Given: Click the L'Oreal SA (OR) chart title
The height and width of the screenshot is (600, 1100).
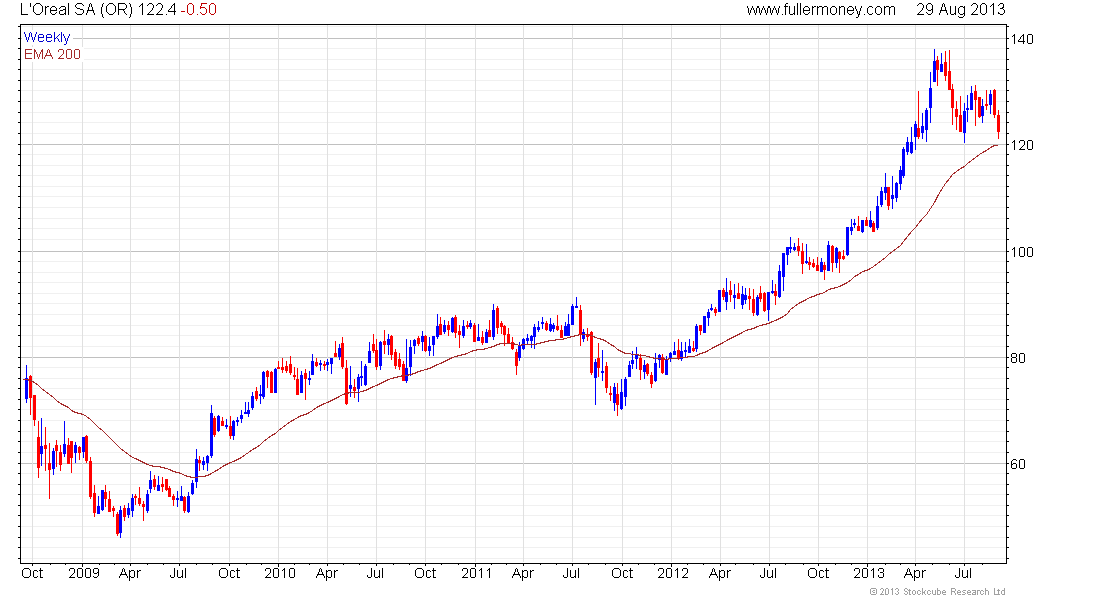Looking at the screenshot, I should point(76,10).
